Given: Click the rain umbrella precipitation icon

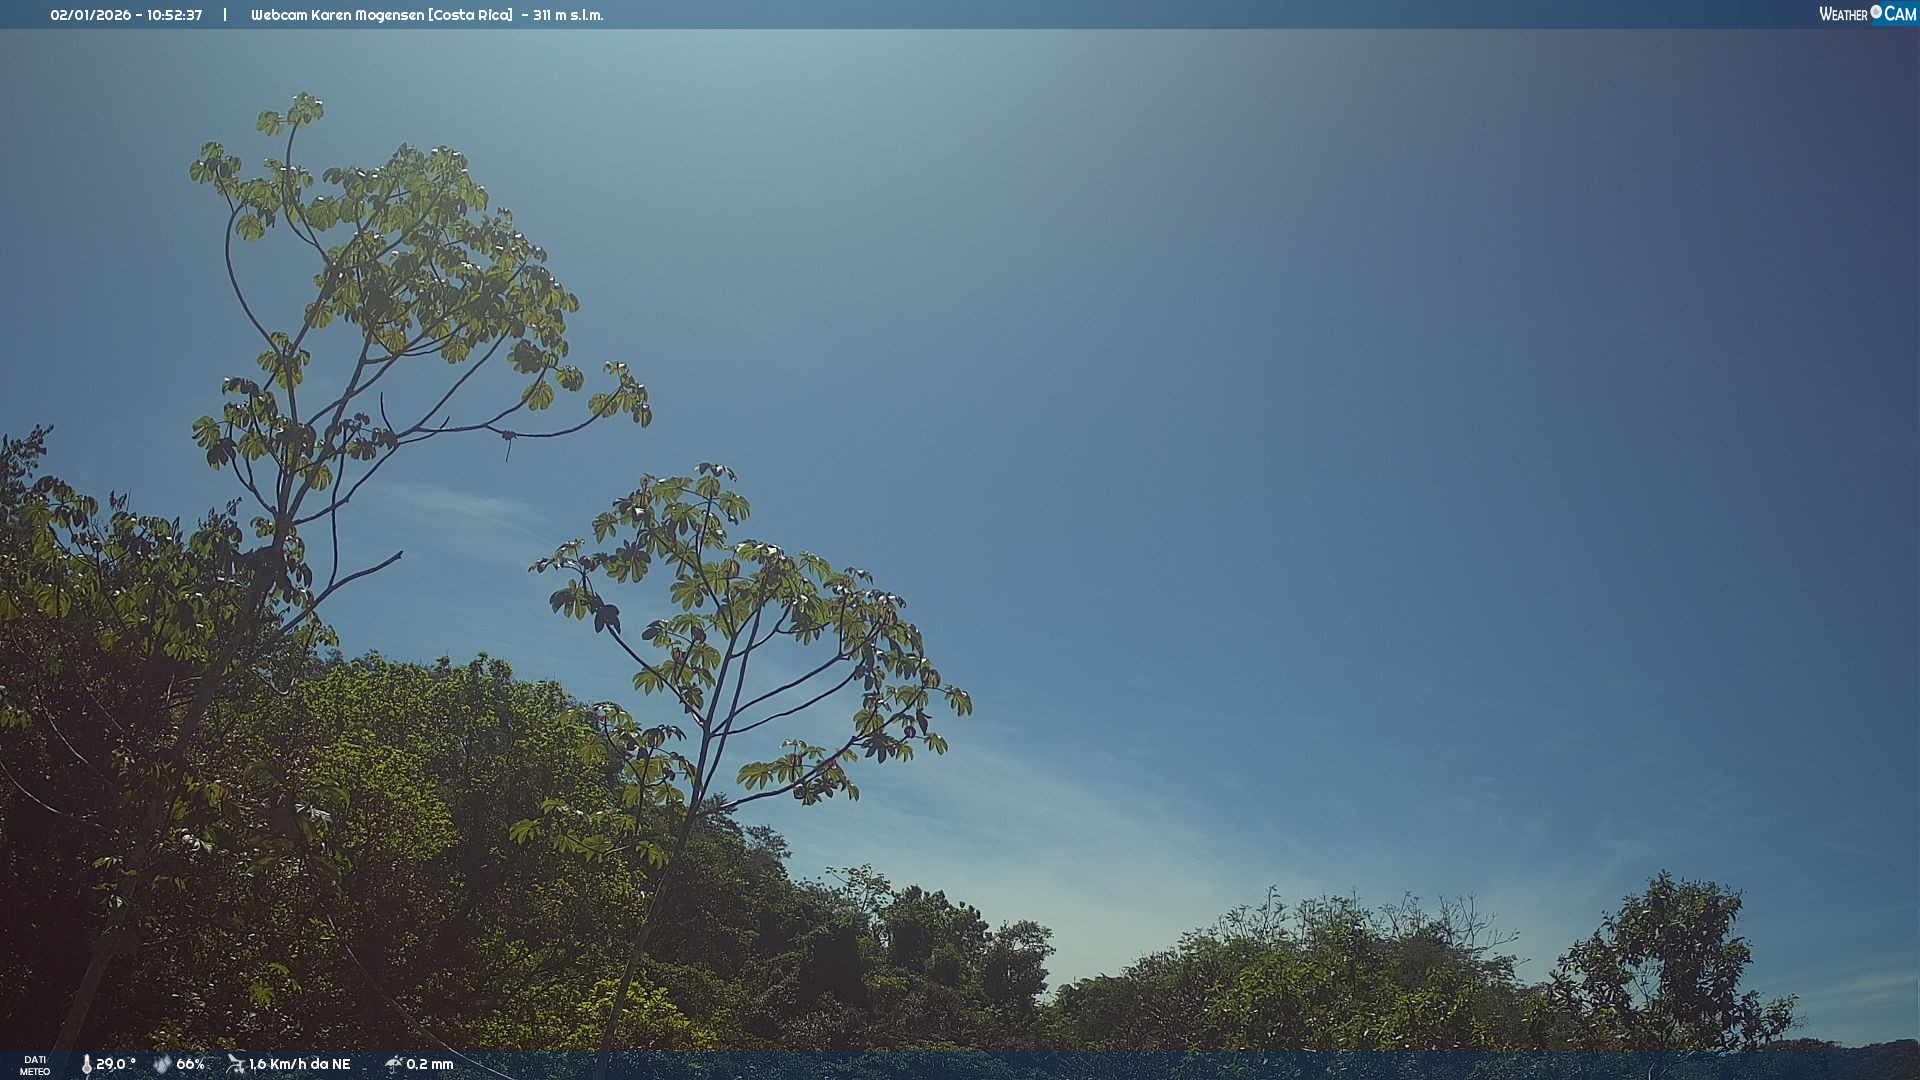Looking at the screenshot, I should coord(393,1064).
